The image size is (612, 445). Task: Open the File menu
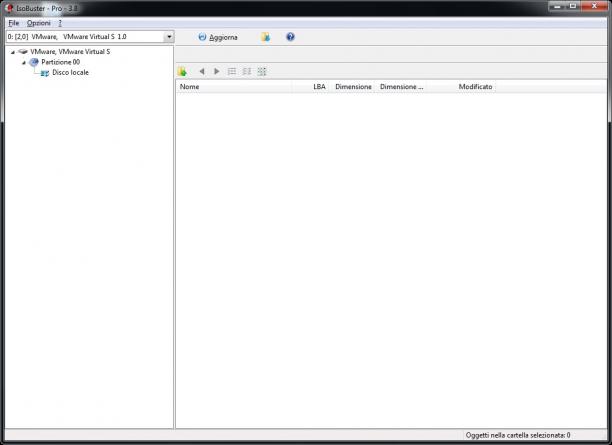(14, 23)
